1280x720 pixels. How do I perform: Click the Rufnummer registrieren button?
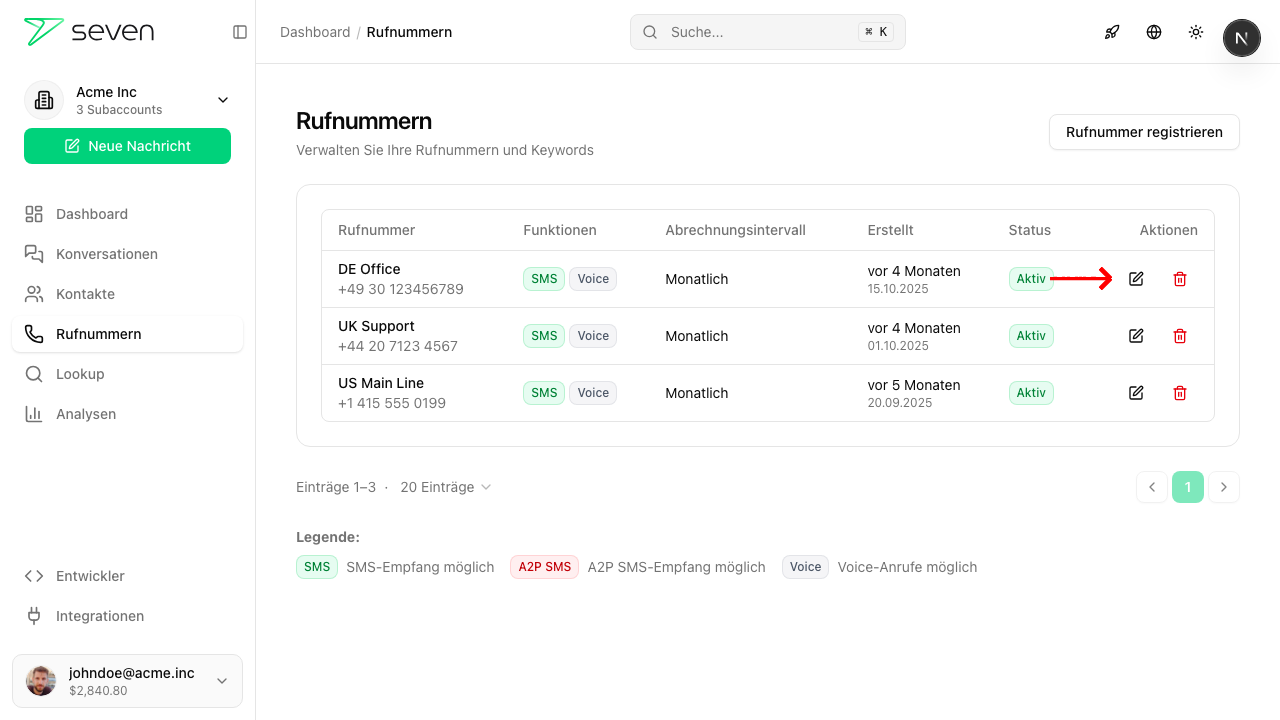pos(1144,131)
